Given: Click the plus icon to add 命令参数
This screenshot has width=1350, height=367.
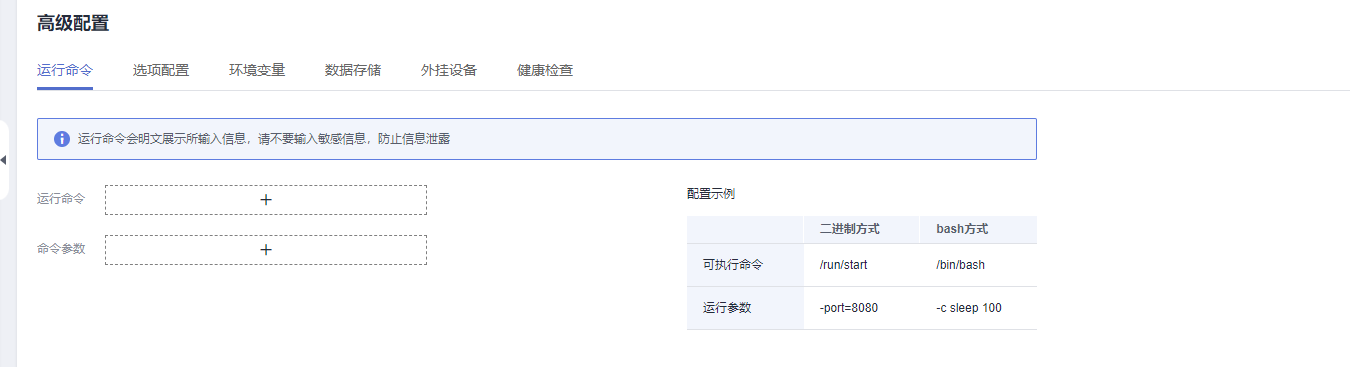Looking at the screenshot, I should tap(266, 250).
